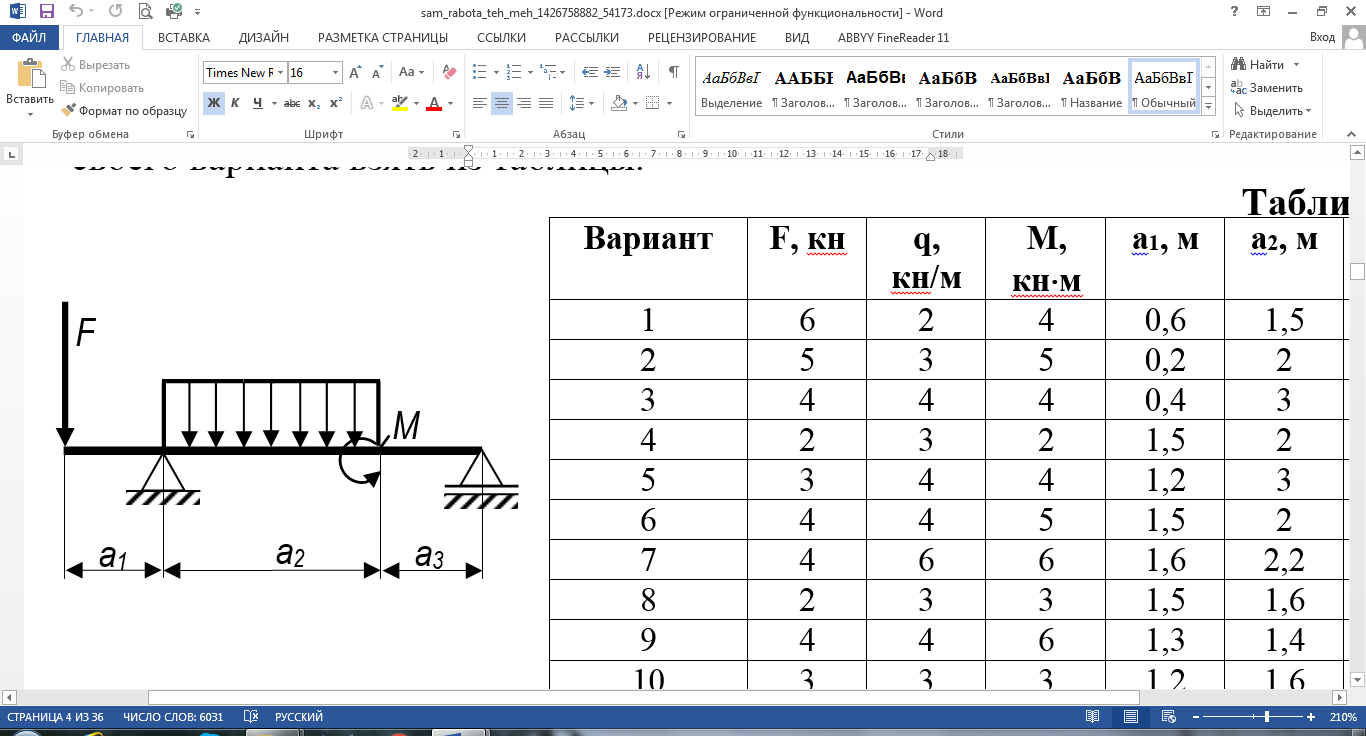The height and width of the screenshot is (736, 1366).
Task: Click the Replace (Заменить) icon
Action: (1240, 88)
